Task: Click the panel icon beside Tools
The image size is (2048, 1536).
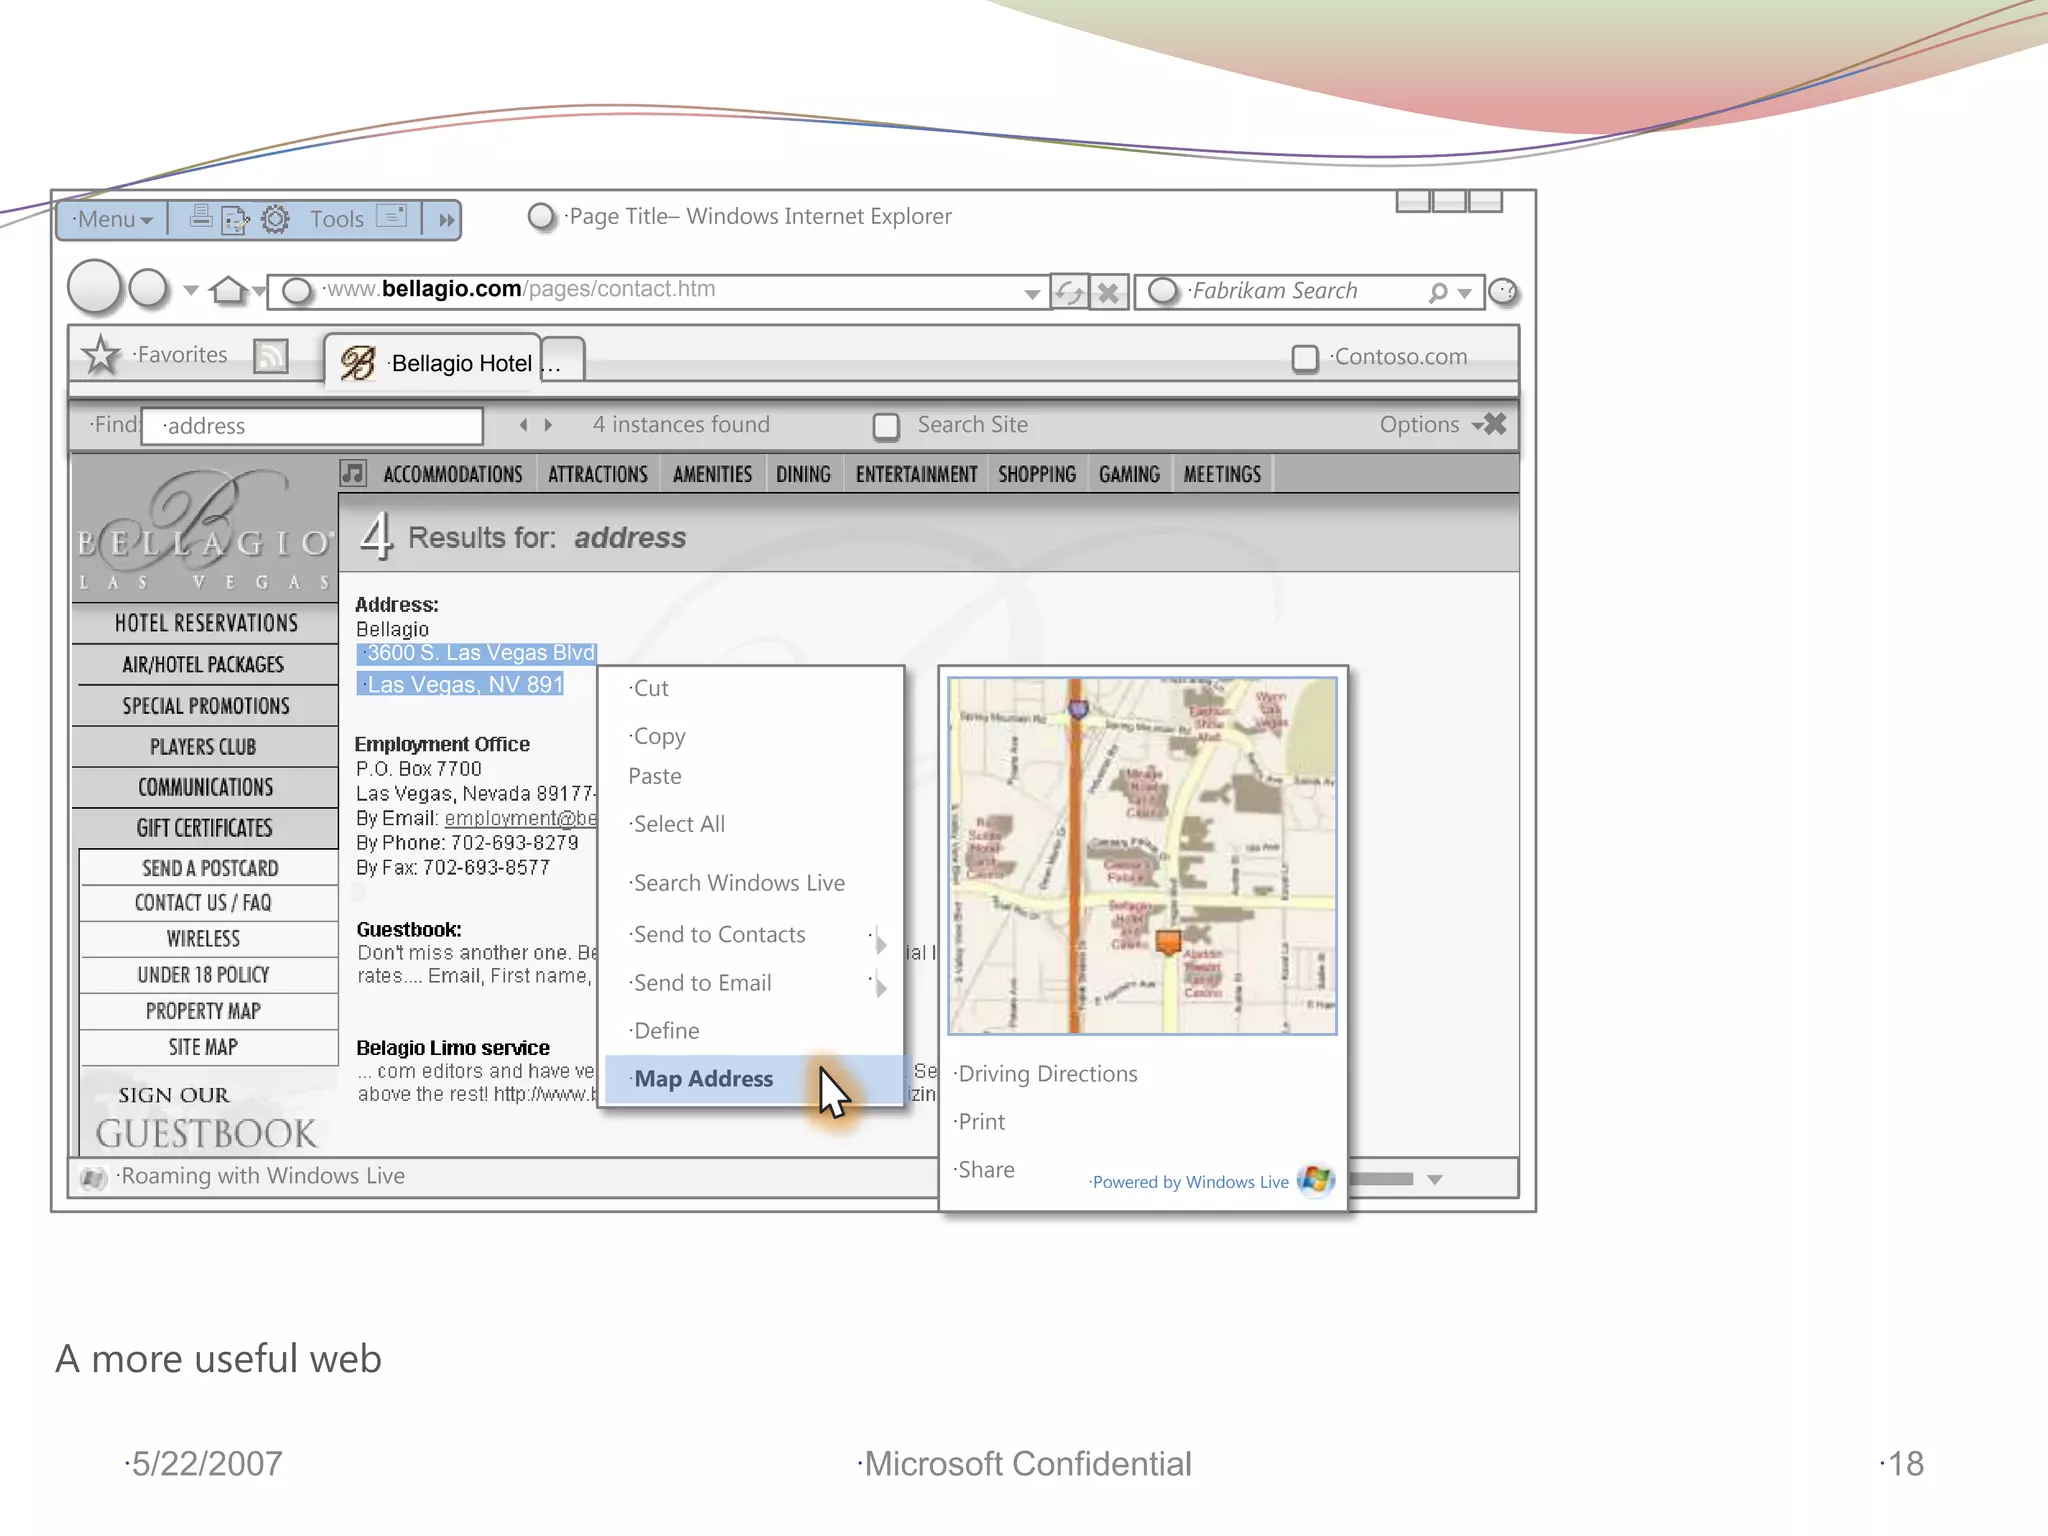Action: (392, 216)
